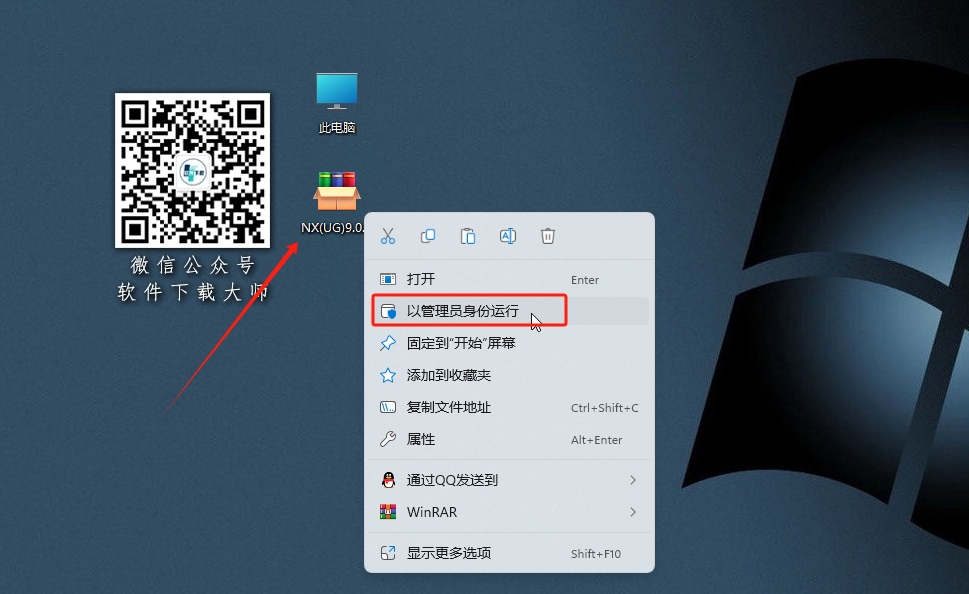
Task: Click the Delete trash icon
Action: tap(547, 236)
